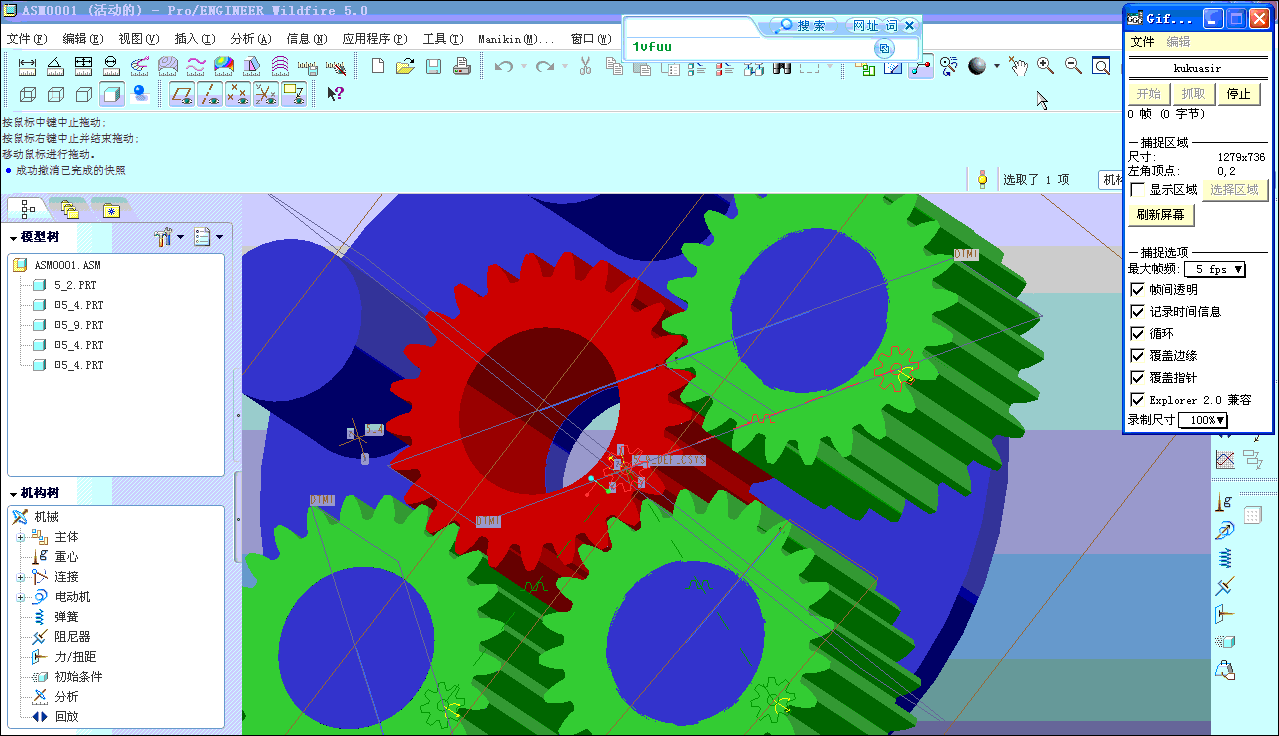Click the new file icon
The width and height of the screenshot is (1279, 736).
point(378,66)
